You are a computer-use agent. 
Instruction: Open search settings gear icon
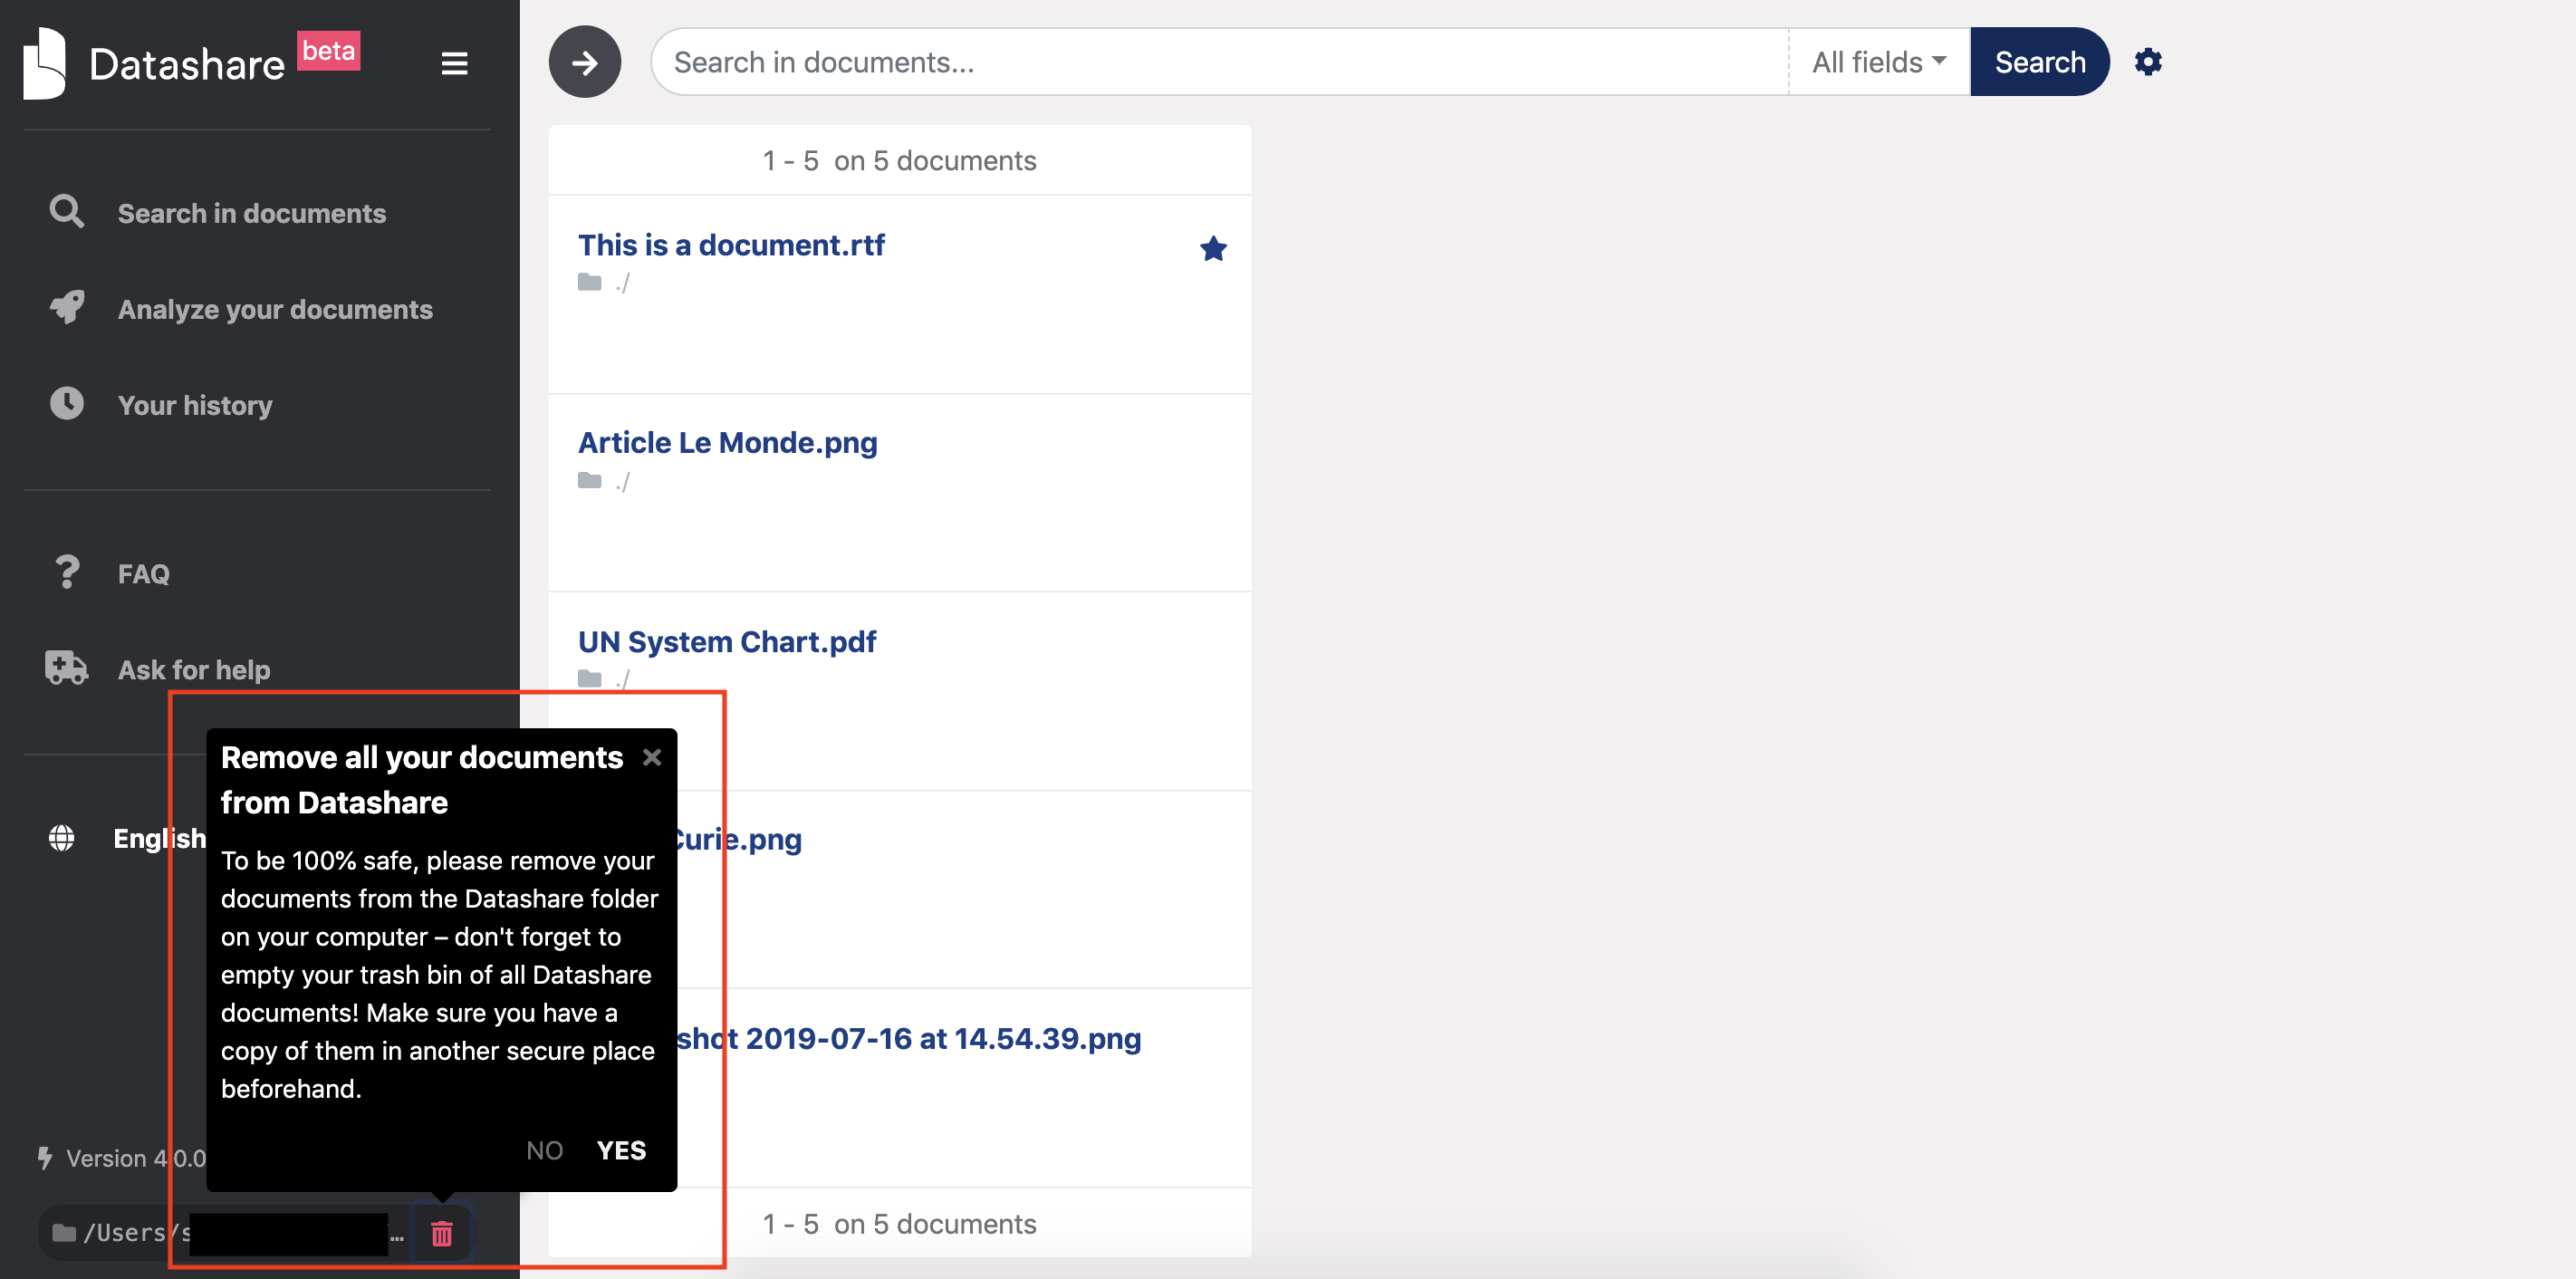[x=2148, y=62]
